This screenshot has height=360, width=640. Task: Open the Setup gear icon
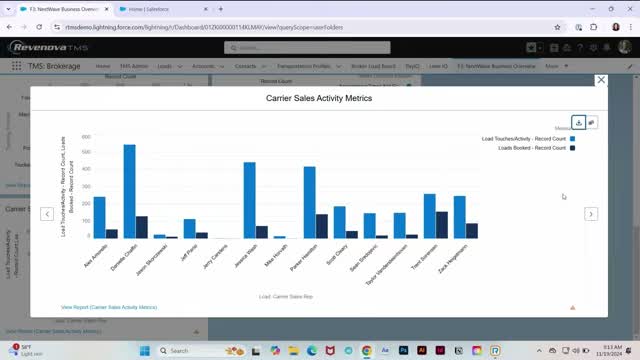(593, 48)
